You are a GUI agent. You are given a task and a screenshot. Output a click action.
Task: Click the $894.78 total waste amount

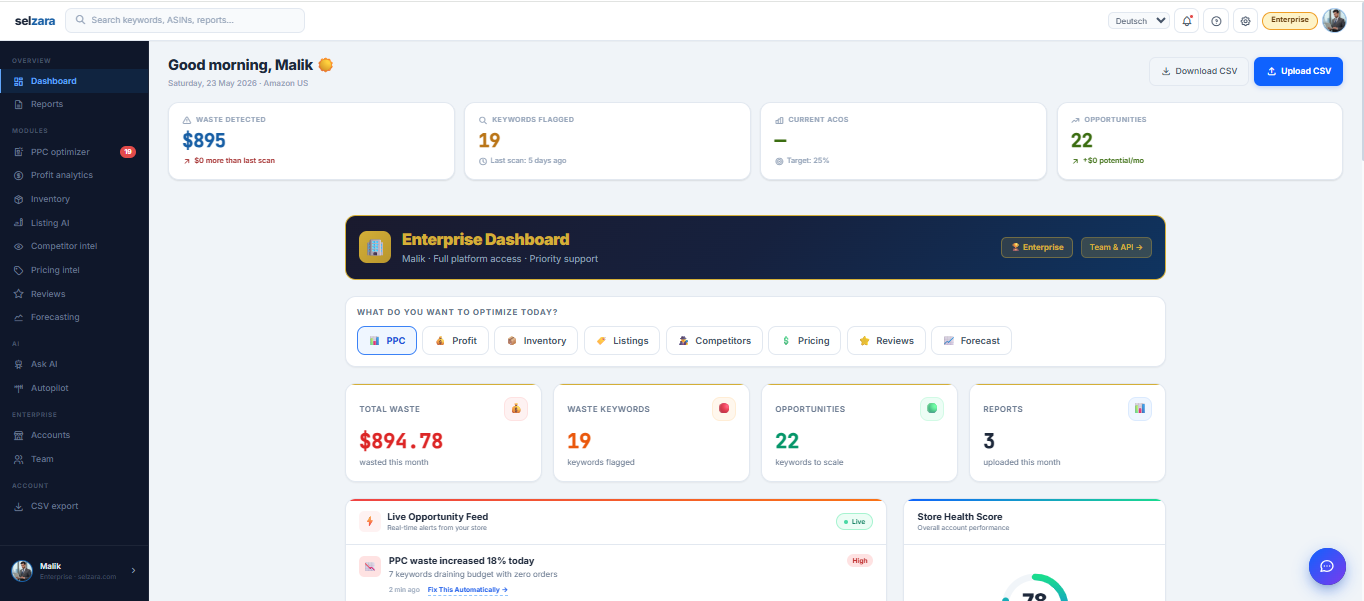401,441
